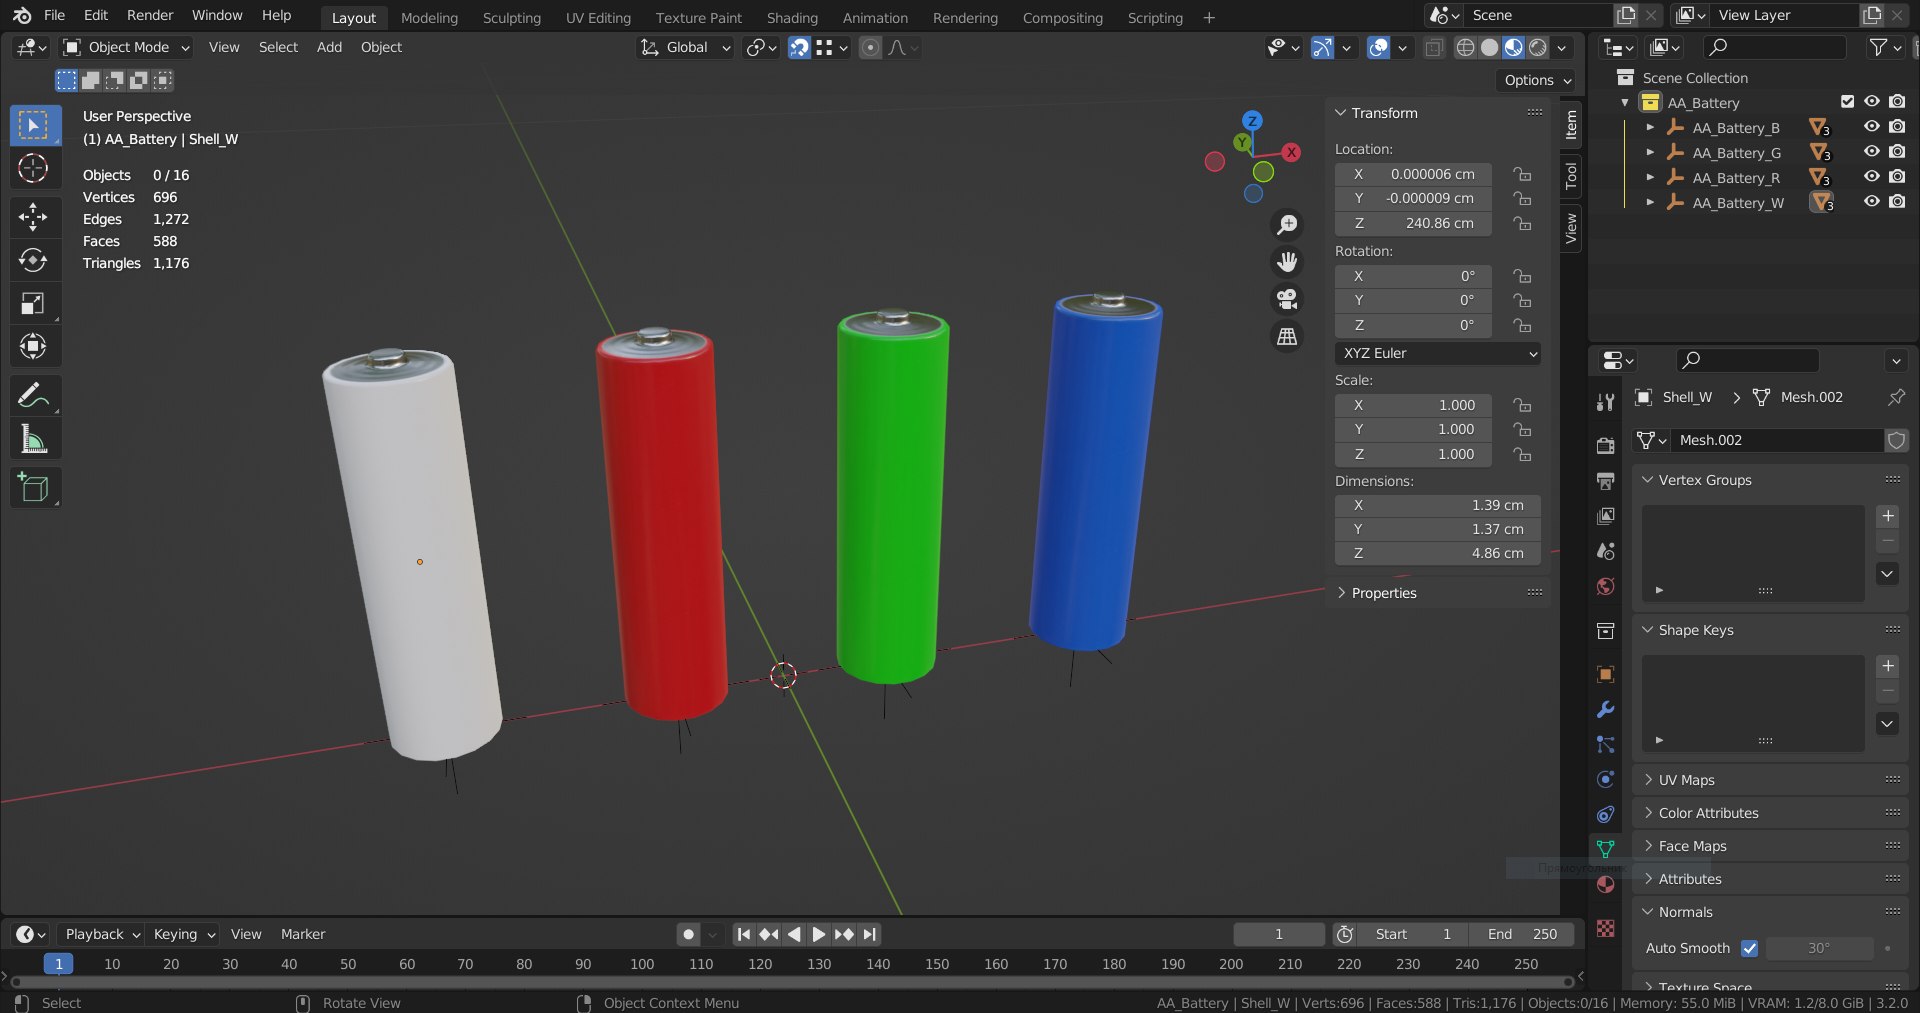The image size is (1920, 1013).
Task: Toggle the Auto Smooth checkbox
Action: [x=1749, y=948]
